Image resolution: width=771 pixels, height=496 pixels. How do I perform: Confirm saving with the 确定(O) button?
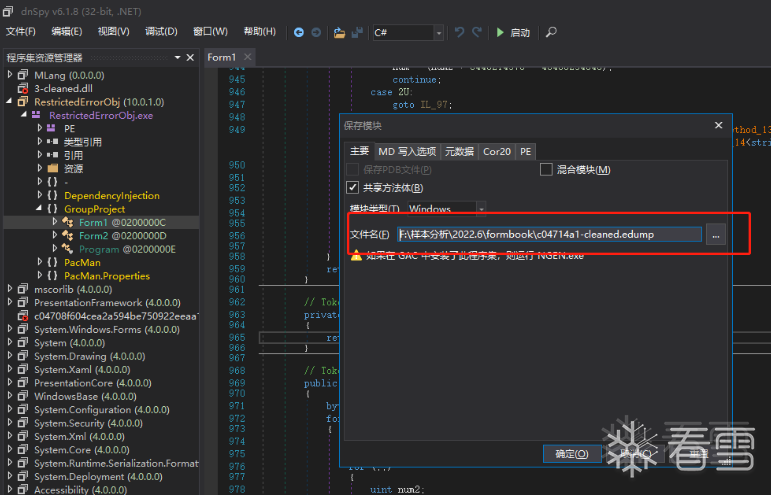coord(572,453)
